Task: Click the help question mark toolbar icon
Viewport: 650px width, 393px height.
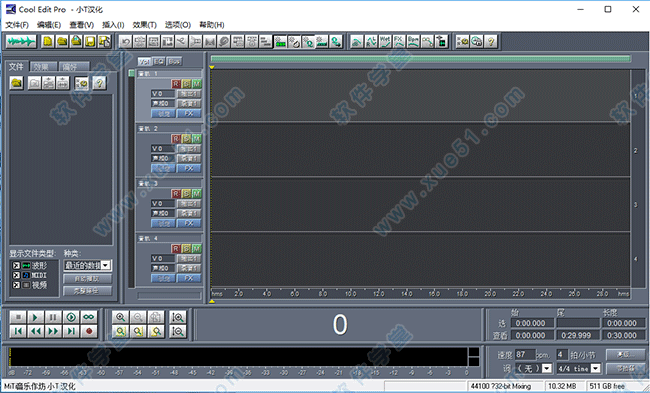Action: click(x=491, y=41)
